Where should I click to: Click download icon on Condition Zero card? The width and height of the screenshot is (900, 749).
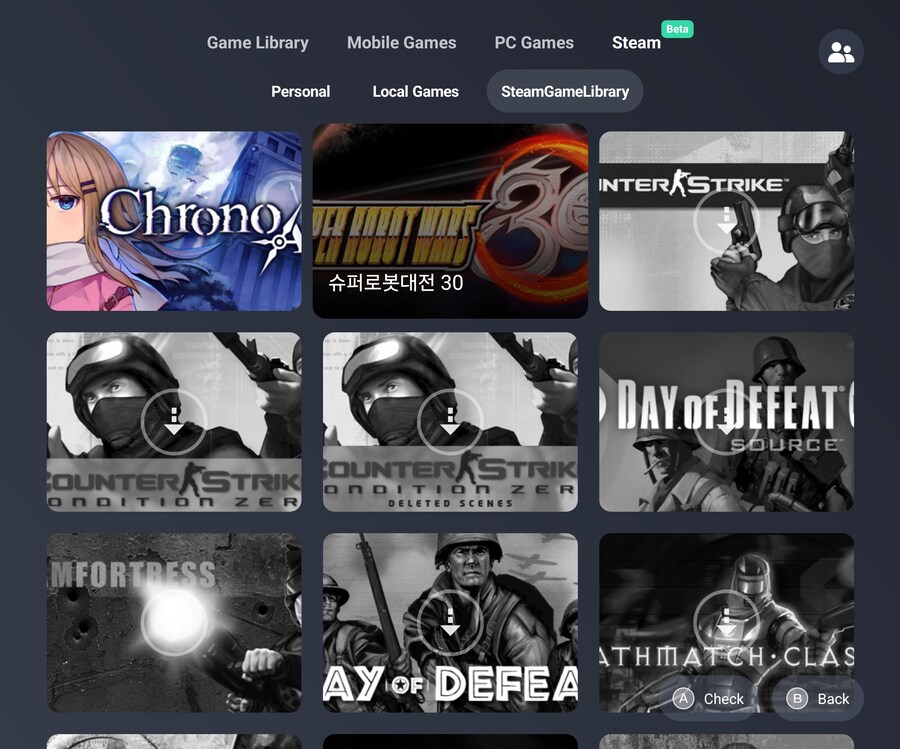point(174,422)
